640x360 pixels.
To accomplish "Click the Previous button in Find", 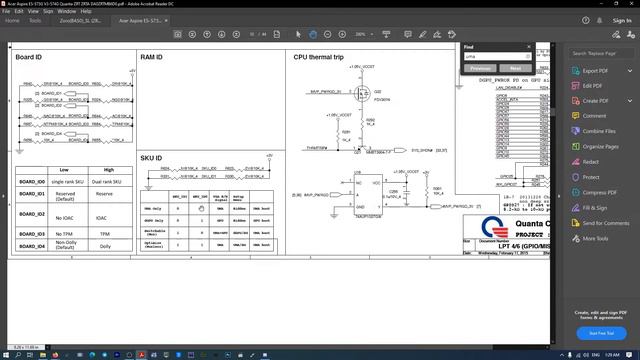I will pos(480,69).
